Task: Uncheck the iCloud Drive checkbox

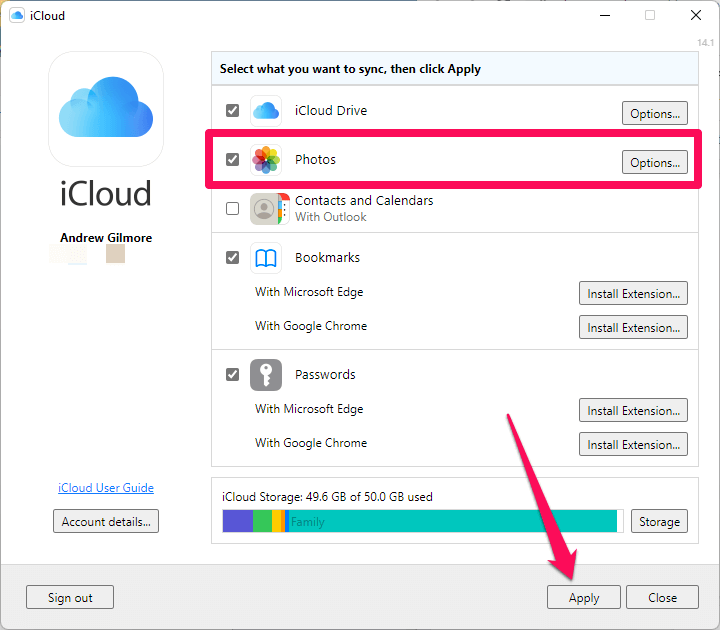Action: [x=232, y=111]
